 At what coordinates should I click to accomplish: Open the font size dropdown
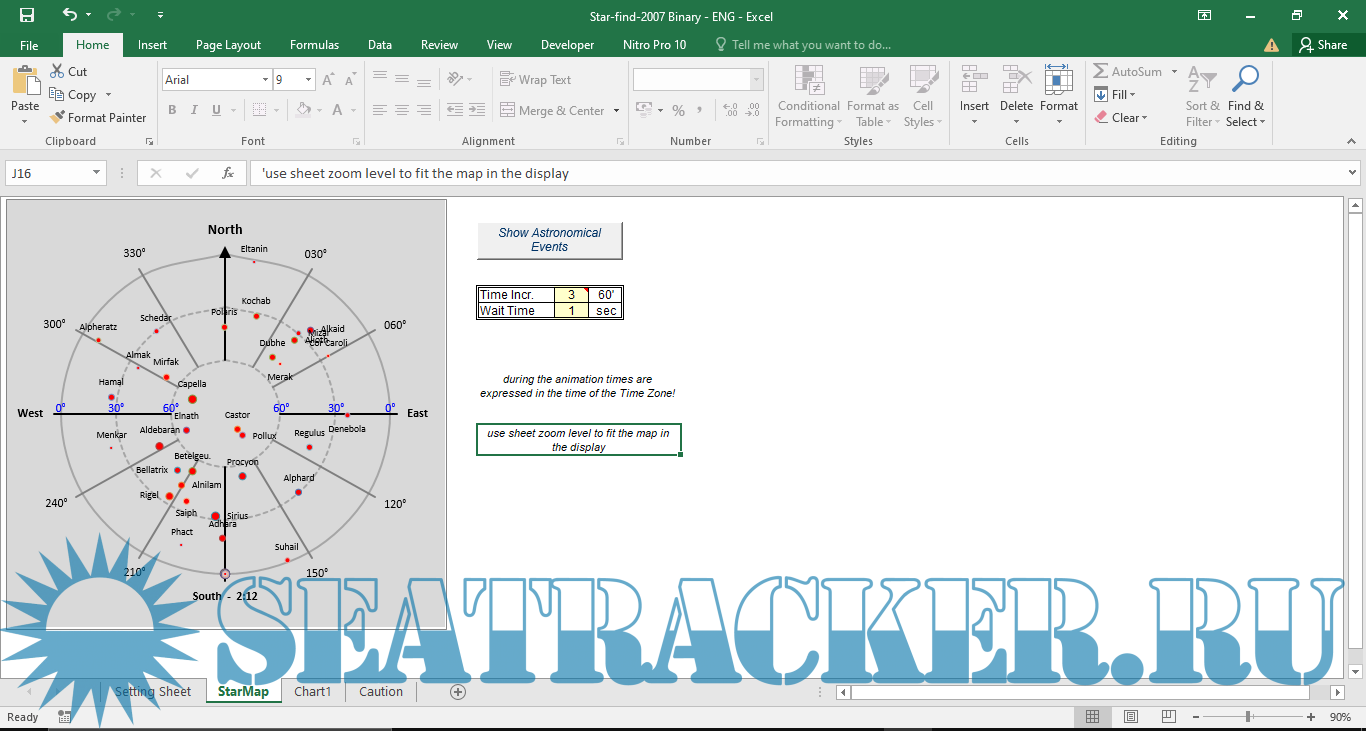tap(309, 80)
